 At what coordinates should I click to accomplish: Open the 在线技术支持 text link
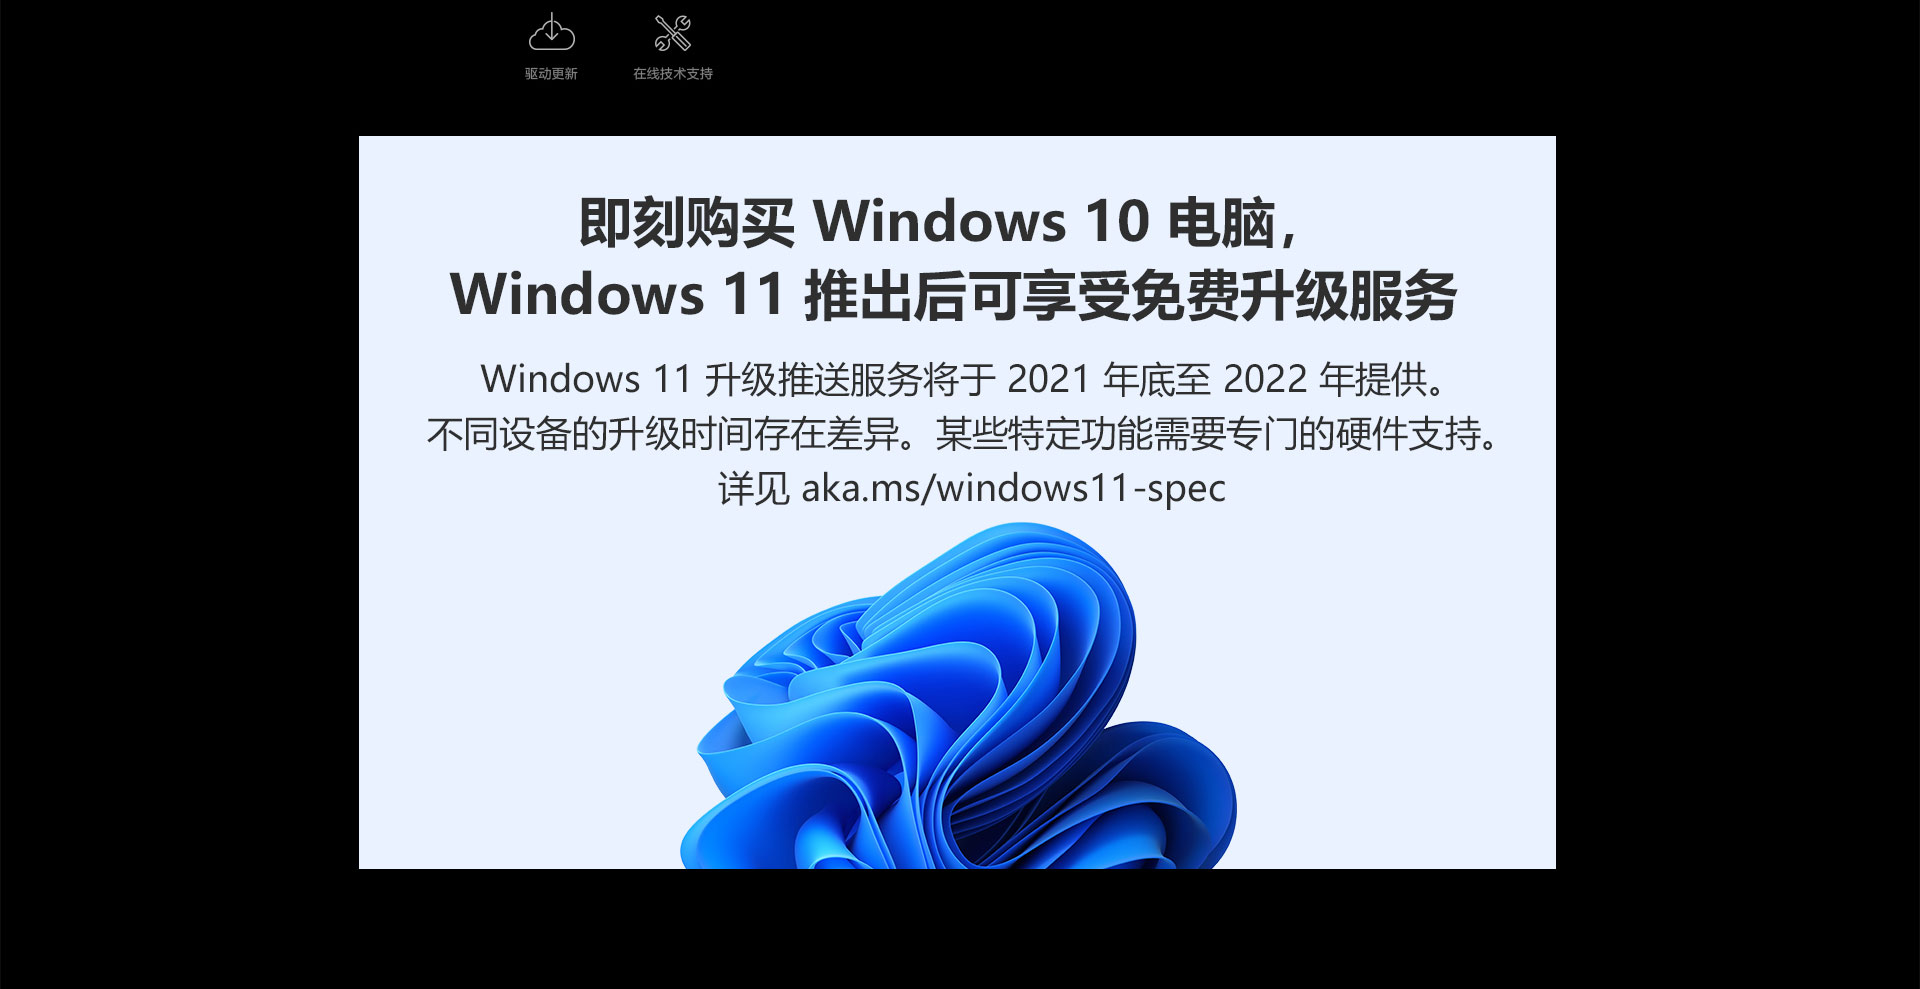[x=673, y=74]
